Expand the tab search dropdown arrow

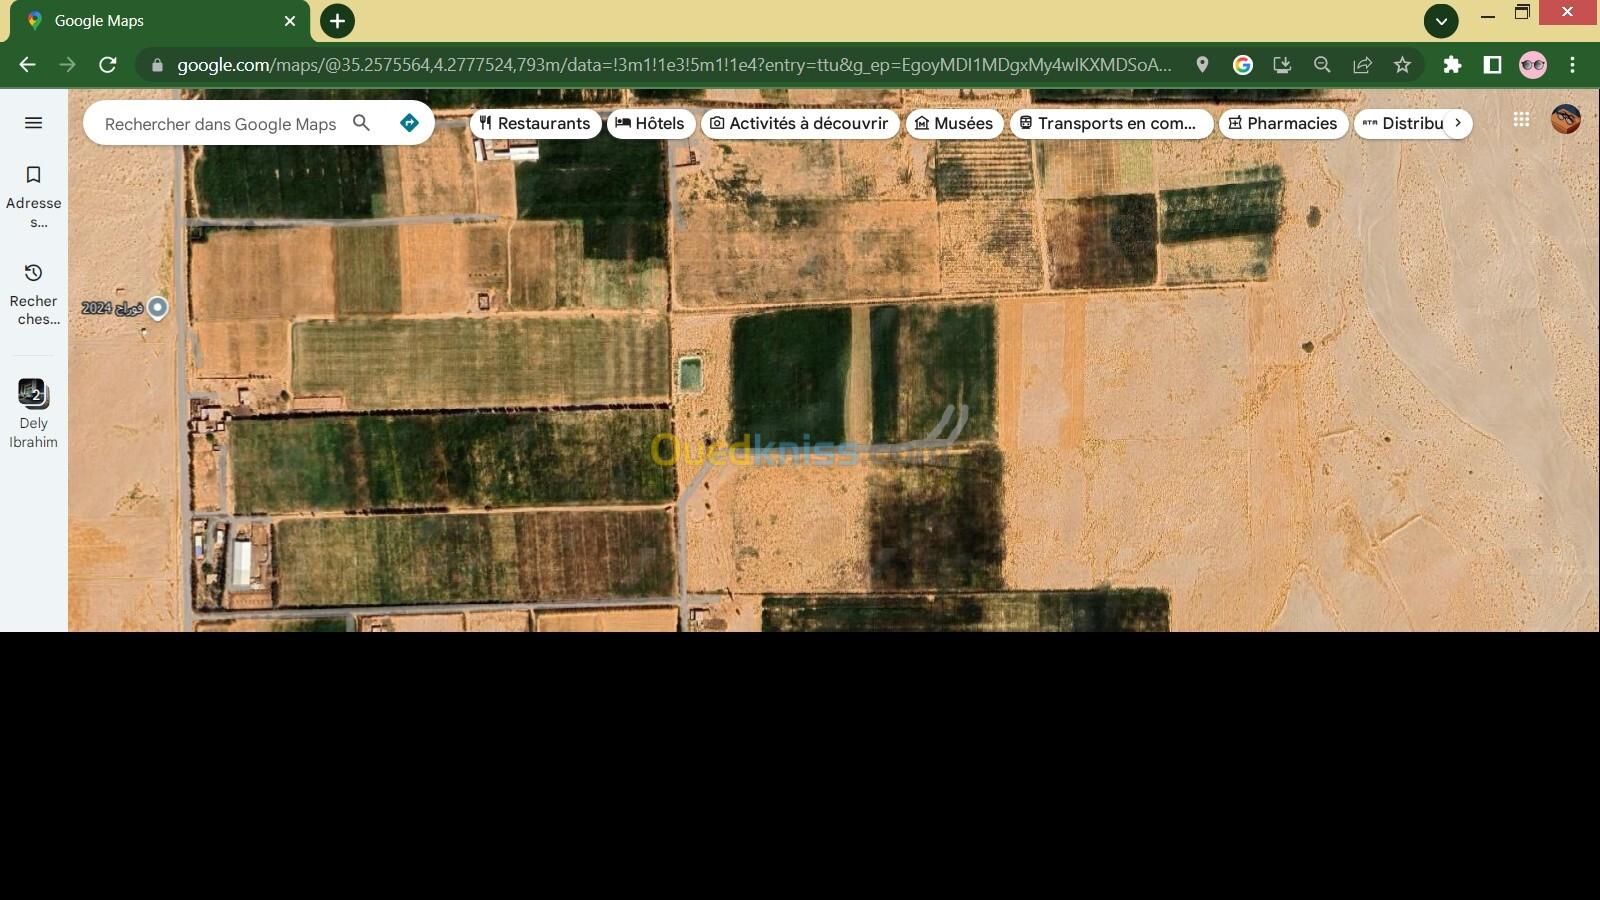(x=1441, y=21)
